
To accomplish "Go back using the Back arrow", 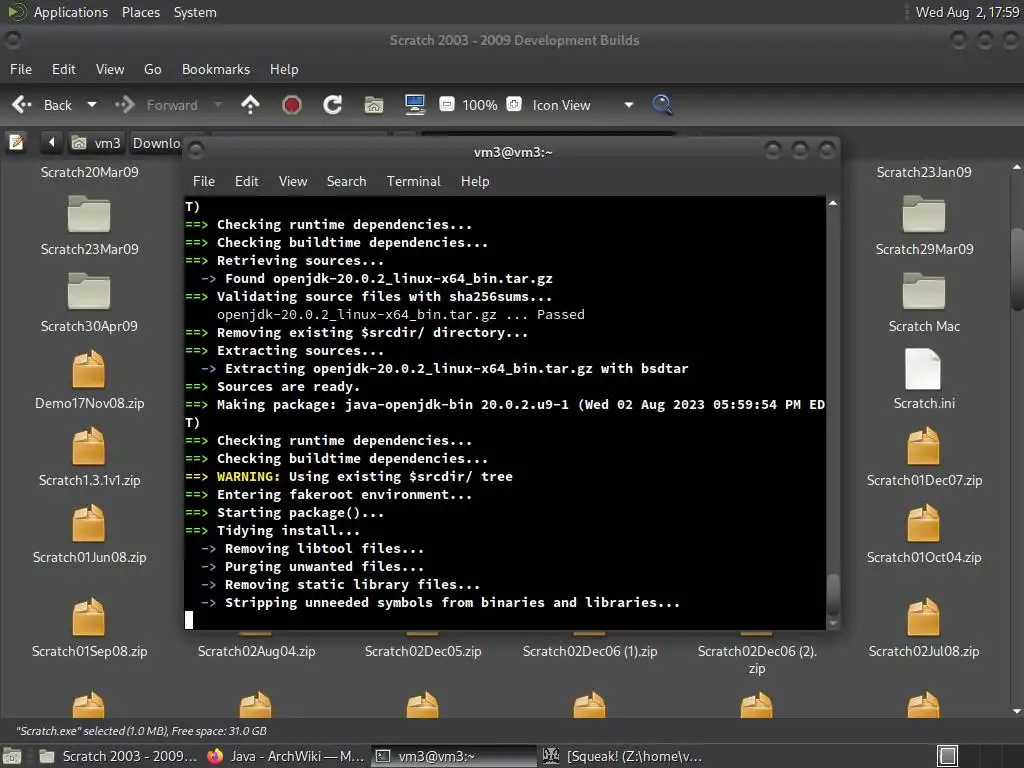I will coord(42,105).
